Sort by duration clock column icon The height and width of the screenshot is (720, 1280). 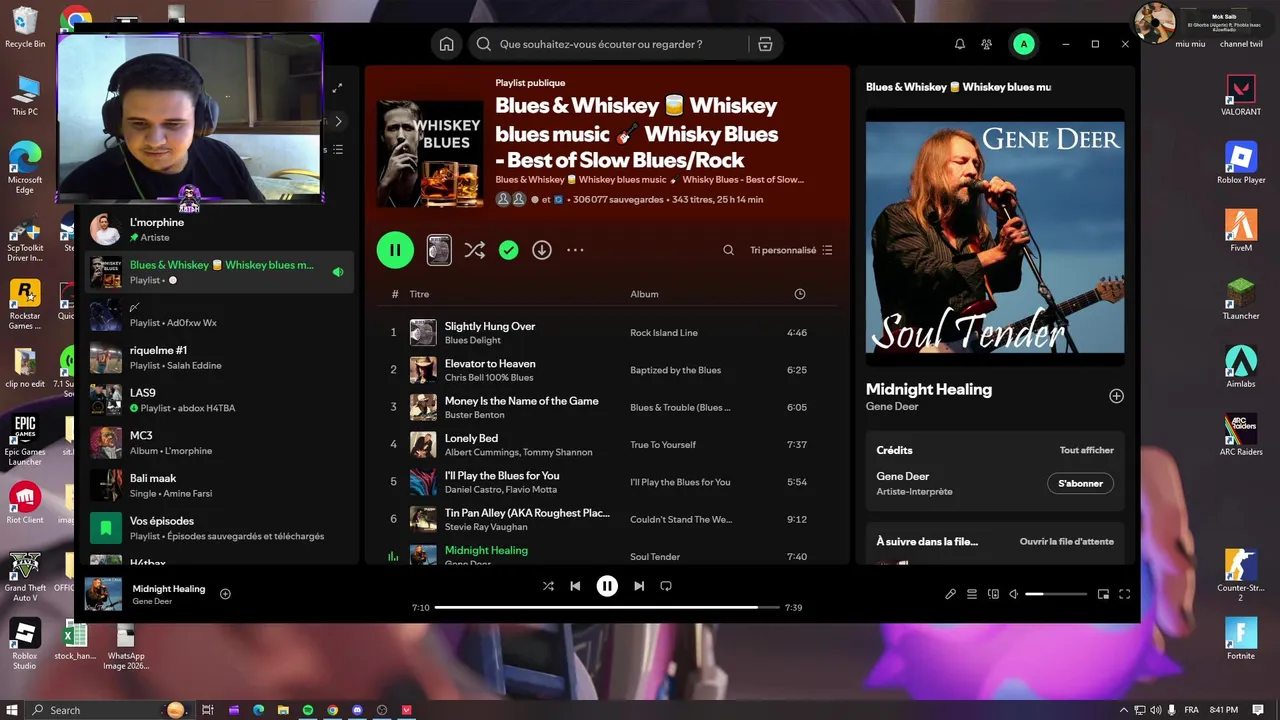[x=799, y=294]
